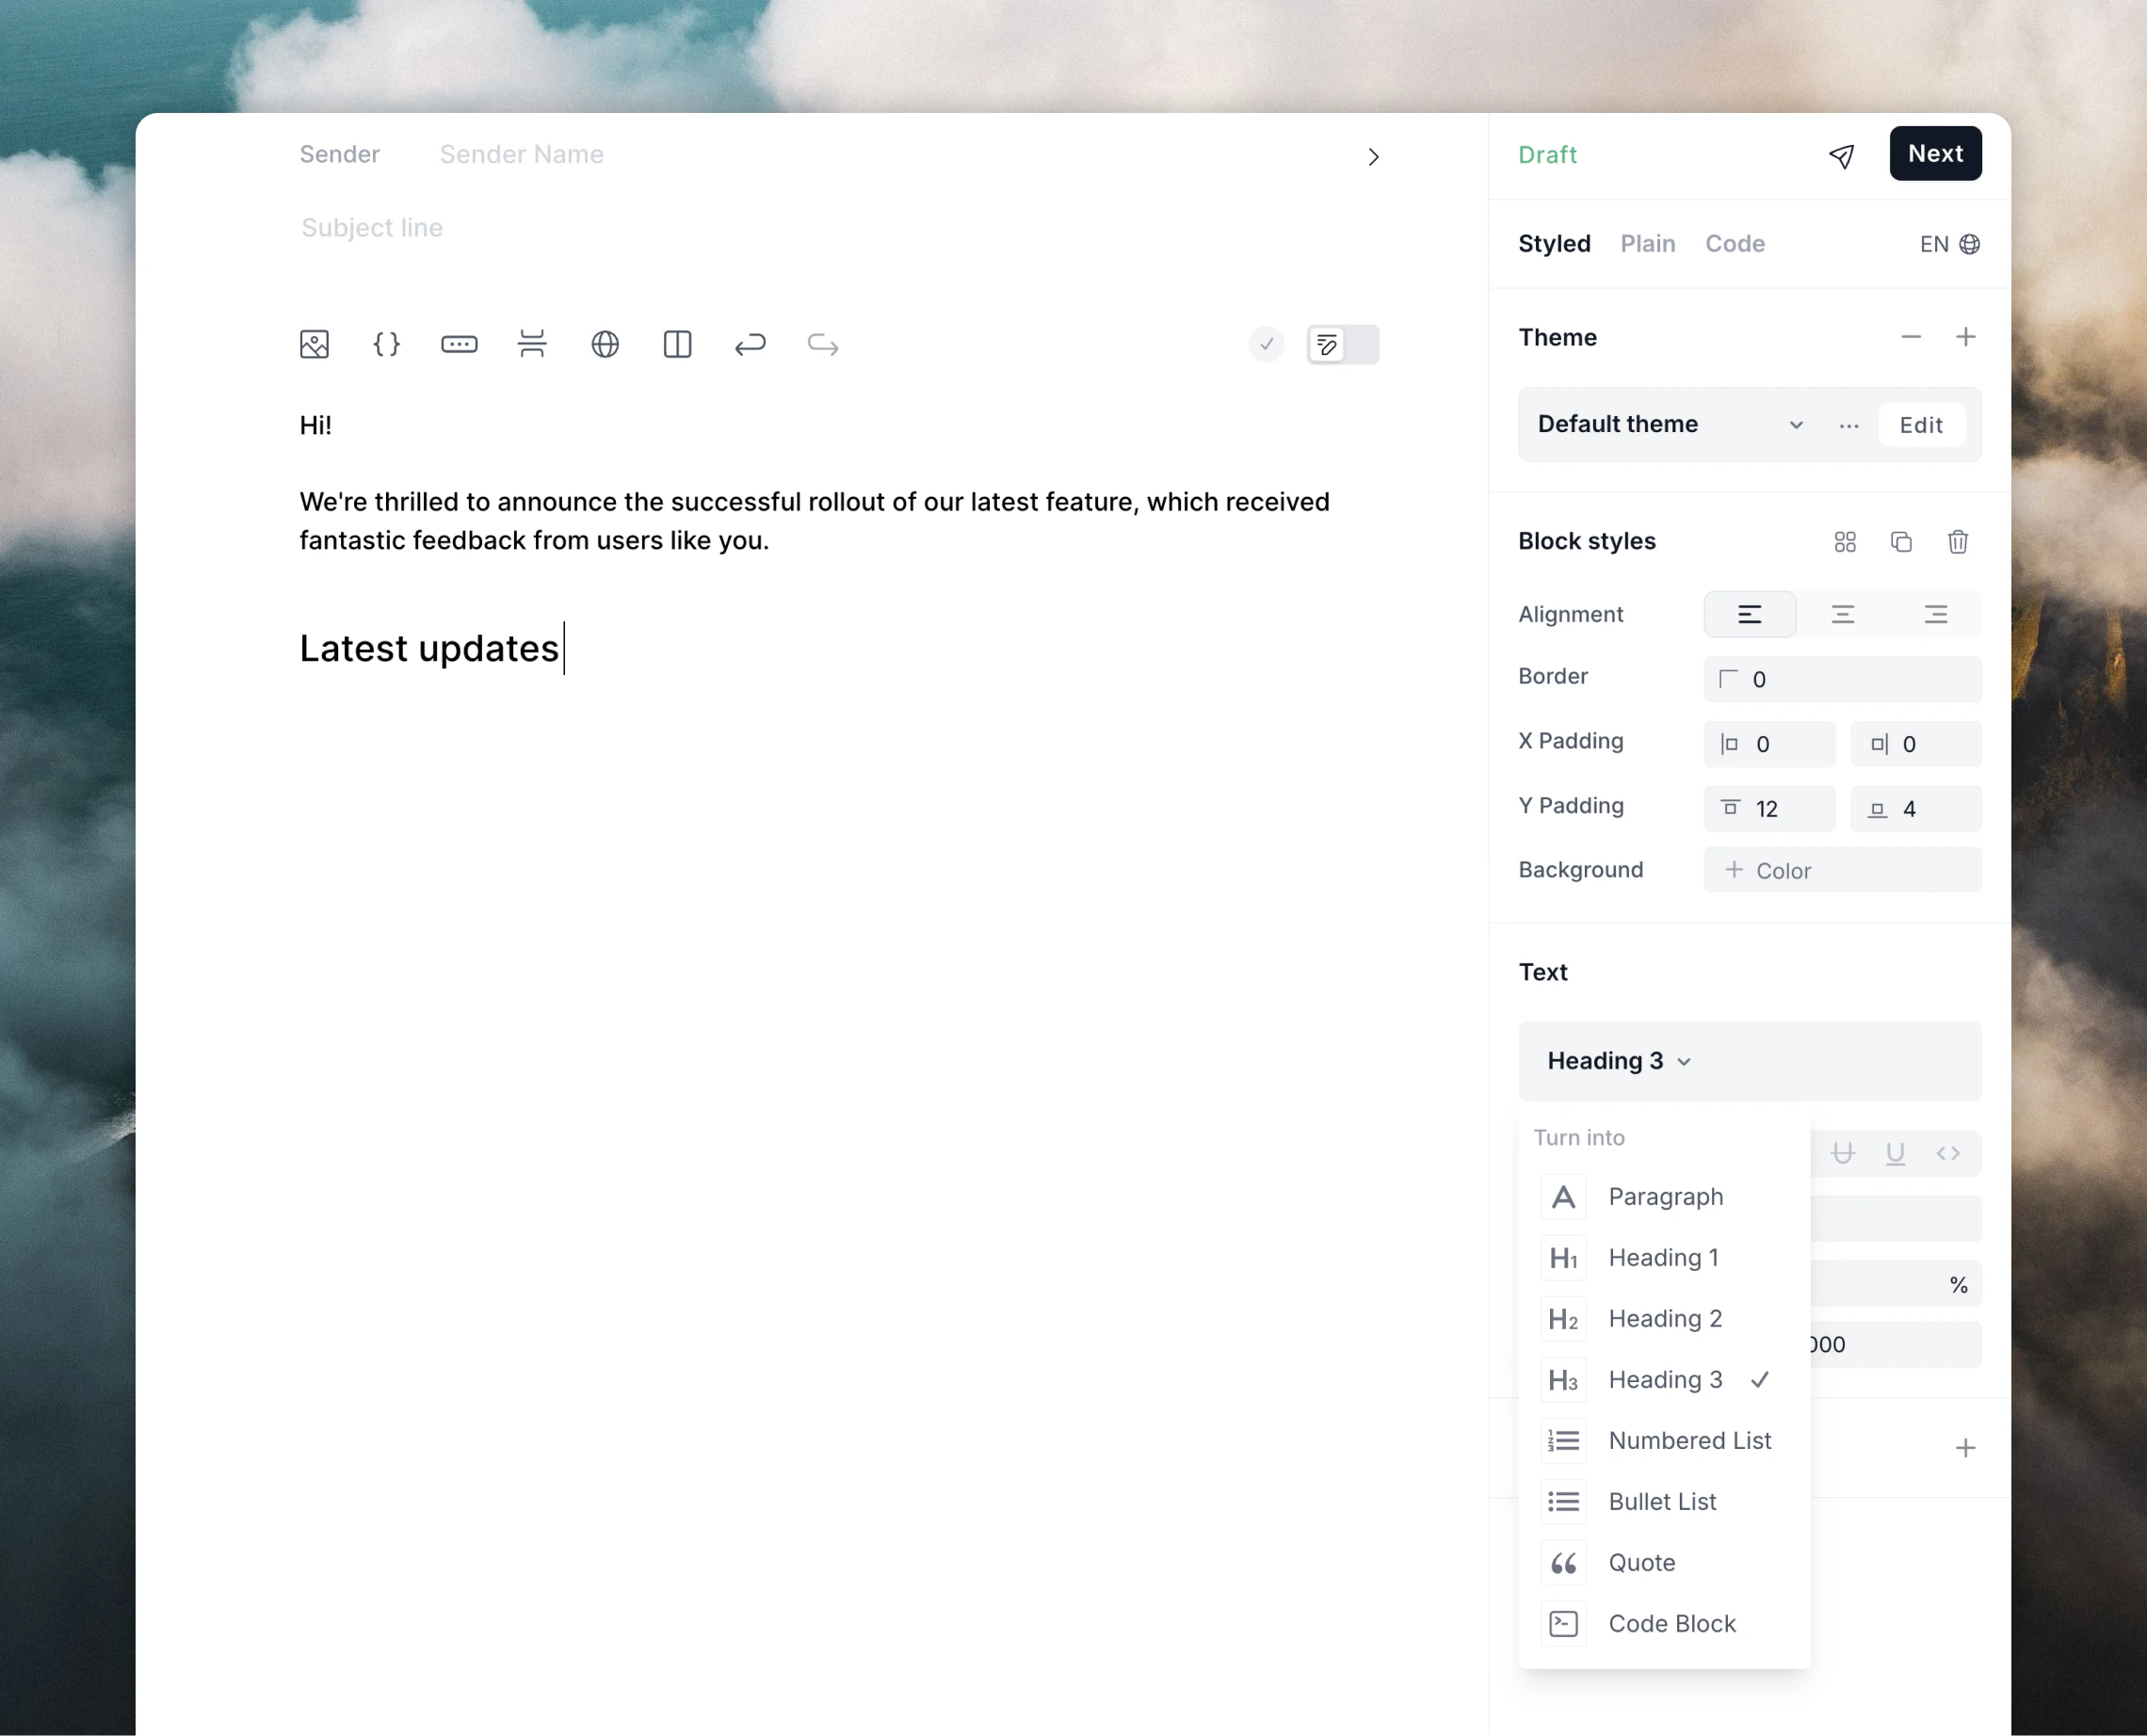2147x1736 pixels.
Task: Insert a divider block
Action: point(532,344)
